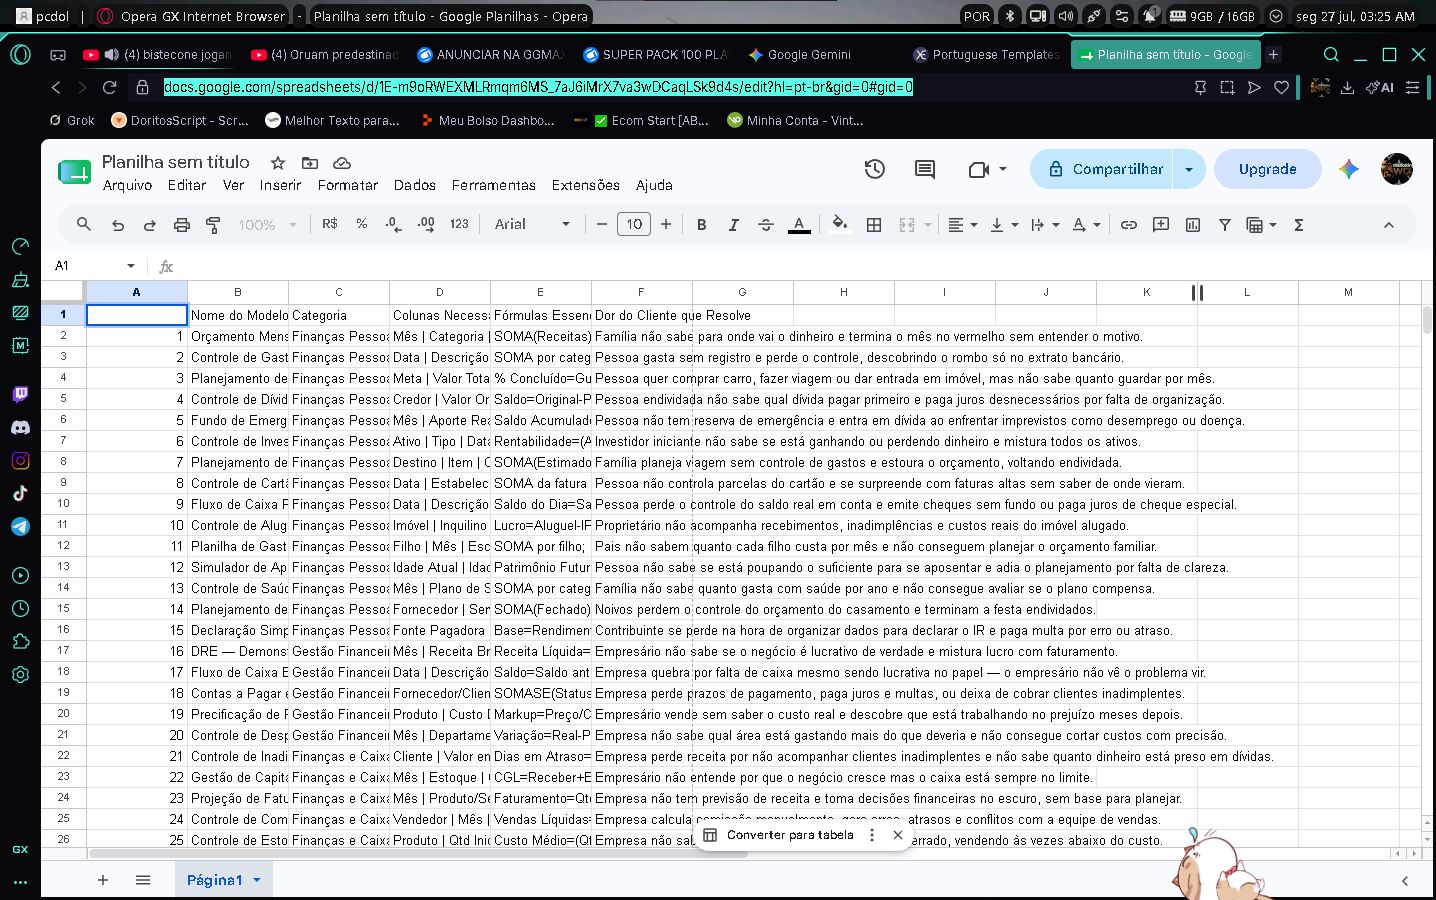
Task: Insert a link using chain icon
Action: point(1129,225)
